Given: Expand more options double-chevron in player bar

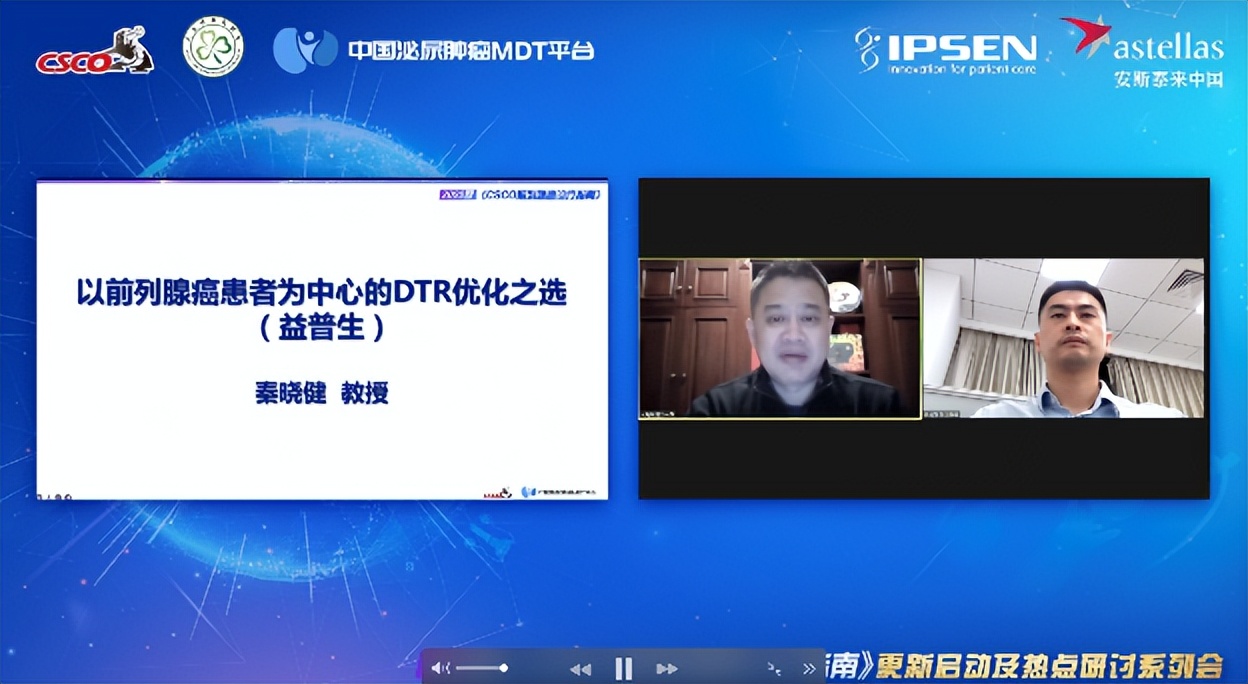Looking at the screenshot, I should (809, 669).
